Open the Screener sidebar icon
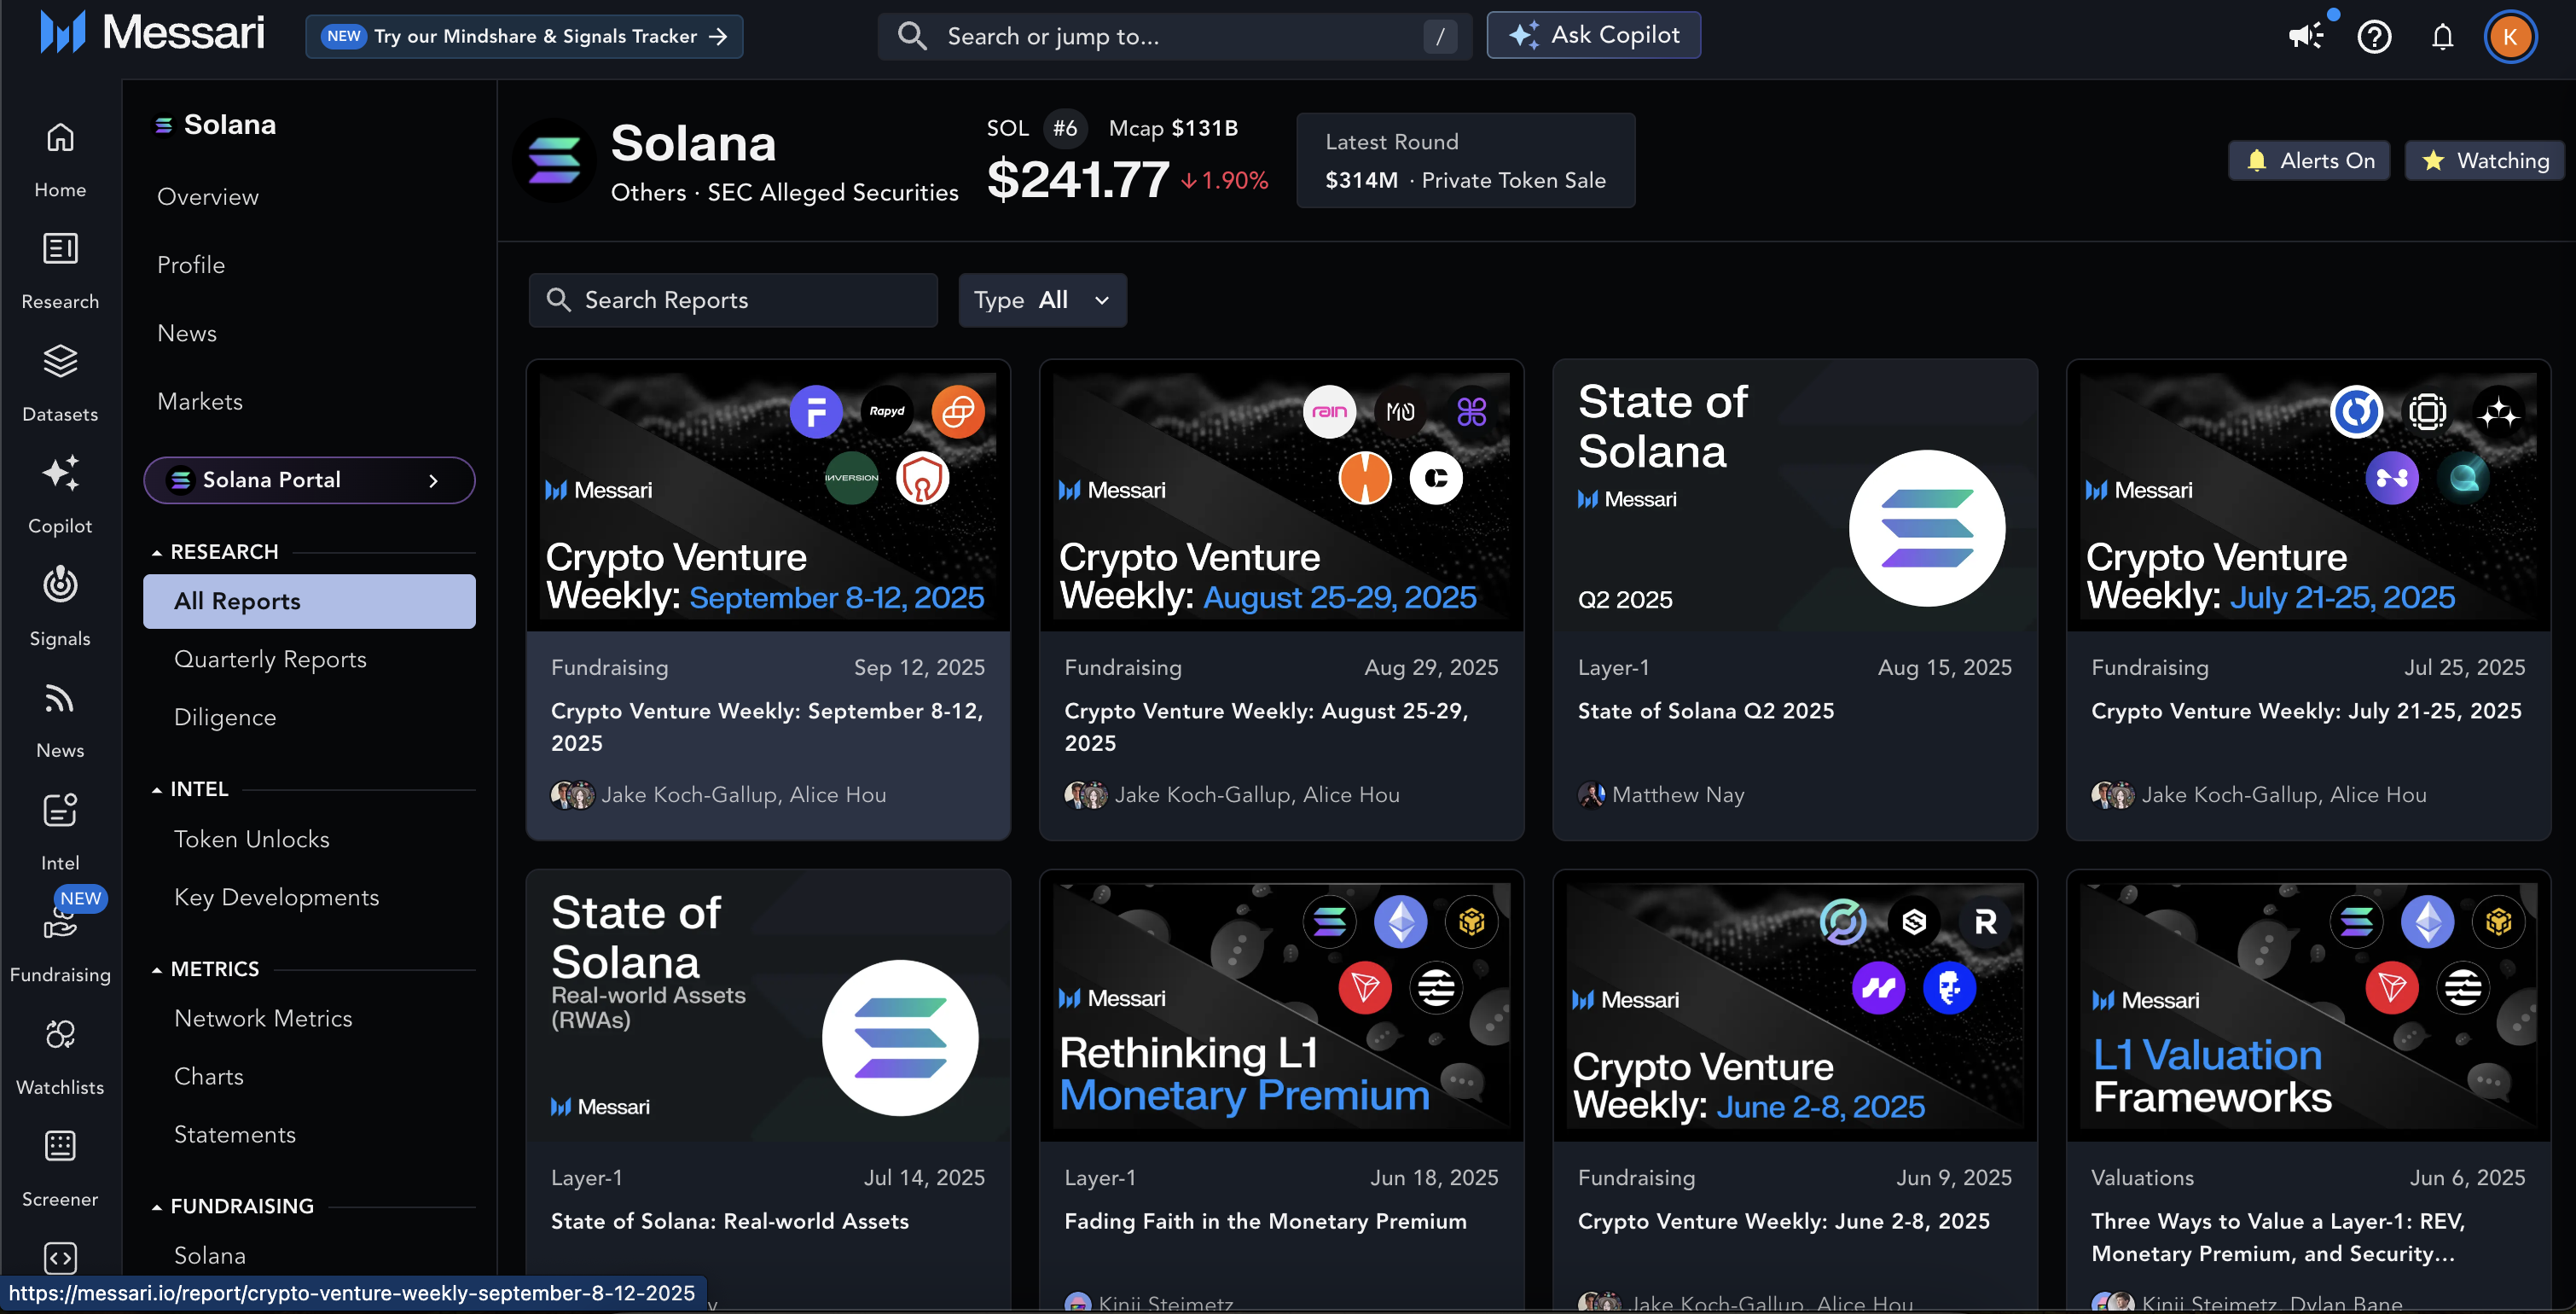 click(60, 1146)
